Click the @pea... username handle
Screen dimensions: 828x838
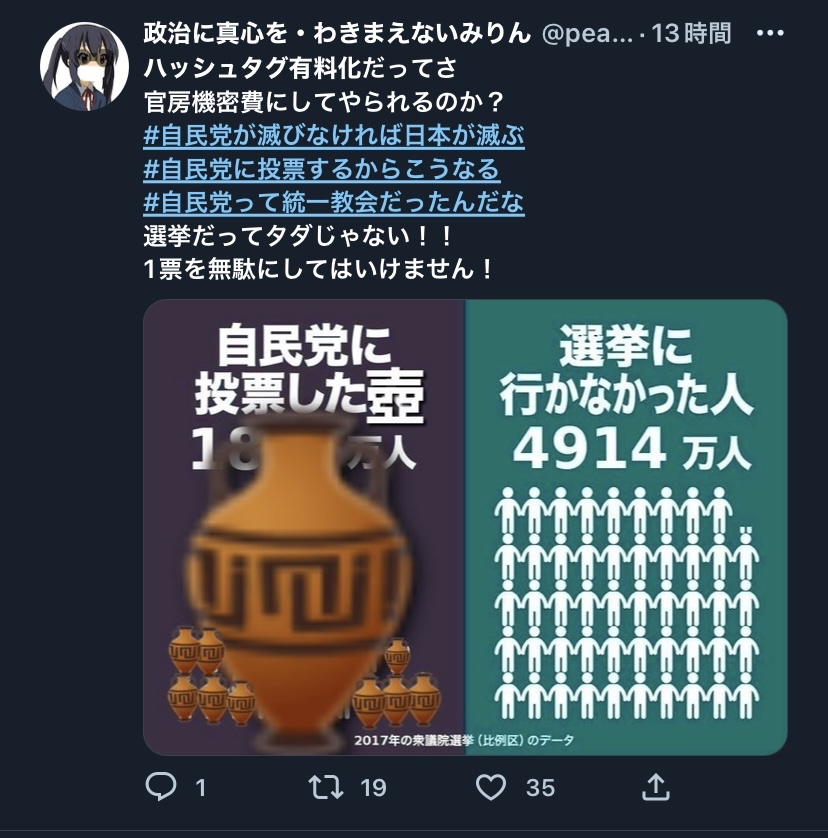[x=587, y=34]
